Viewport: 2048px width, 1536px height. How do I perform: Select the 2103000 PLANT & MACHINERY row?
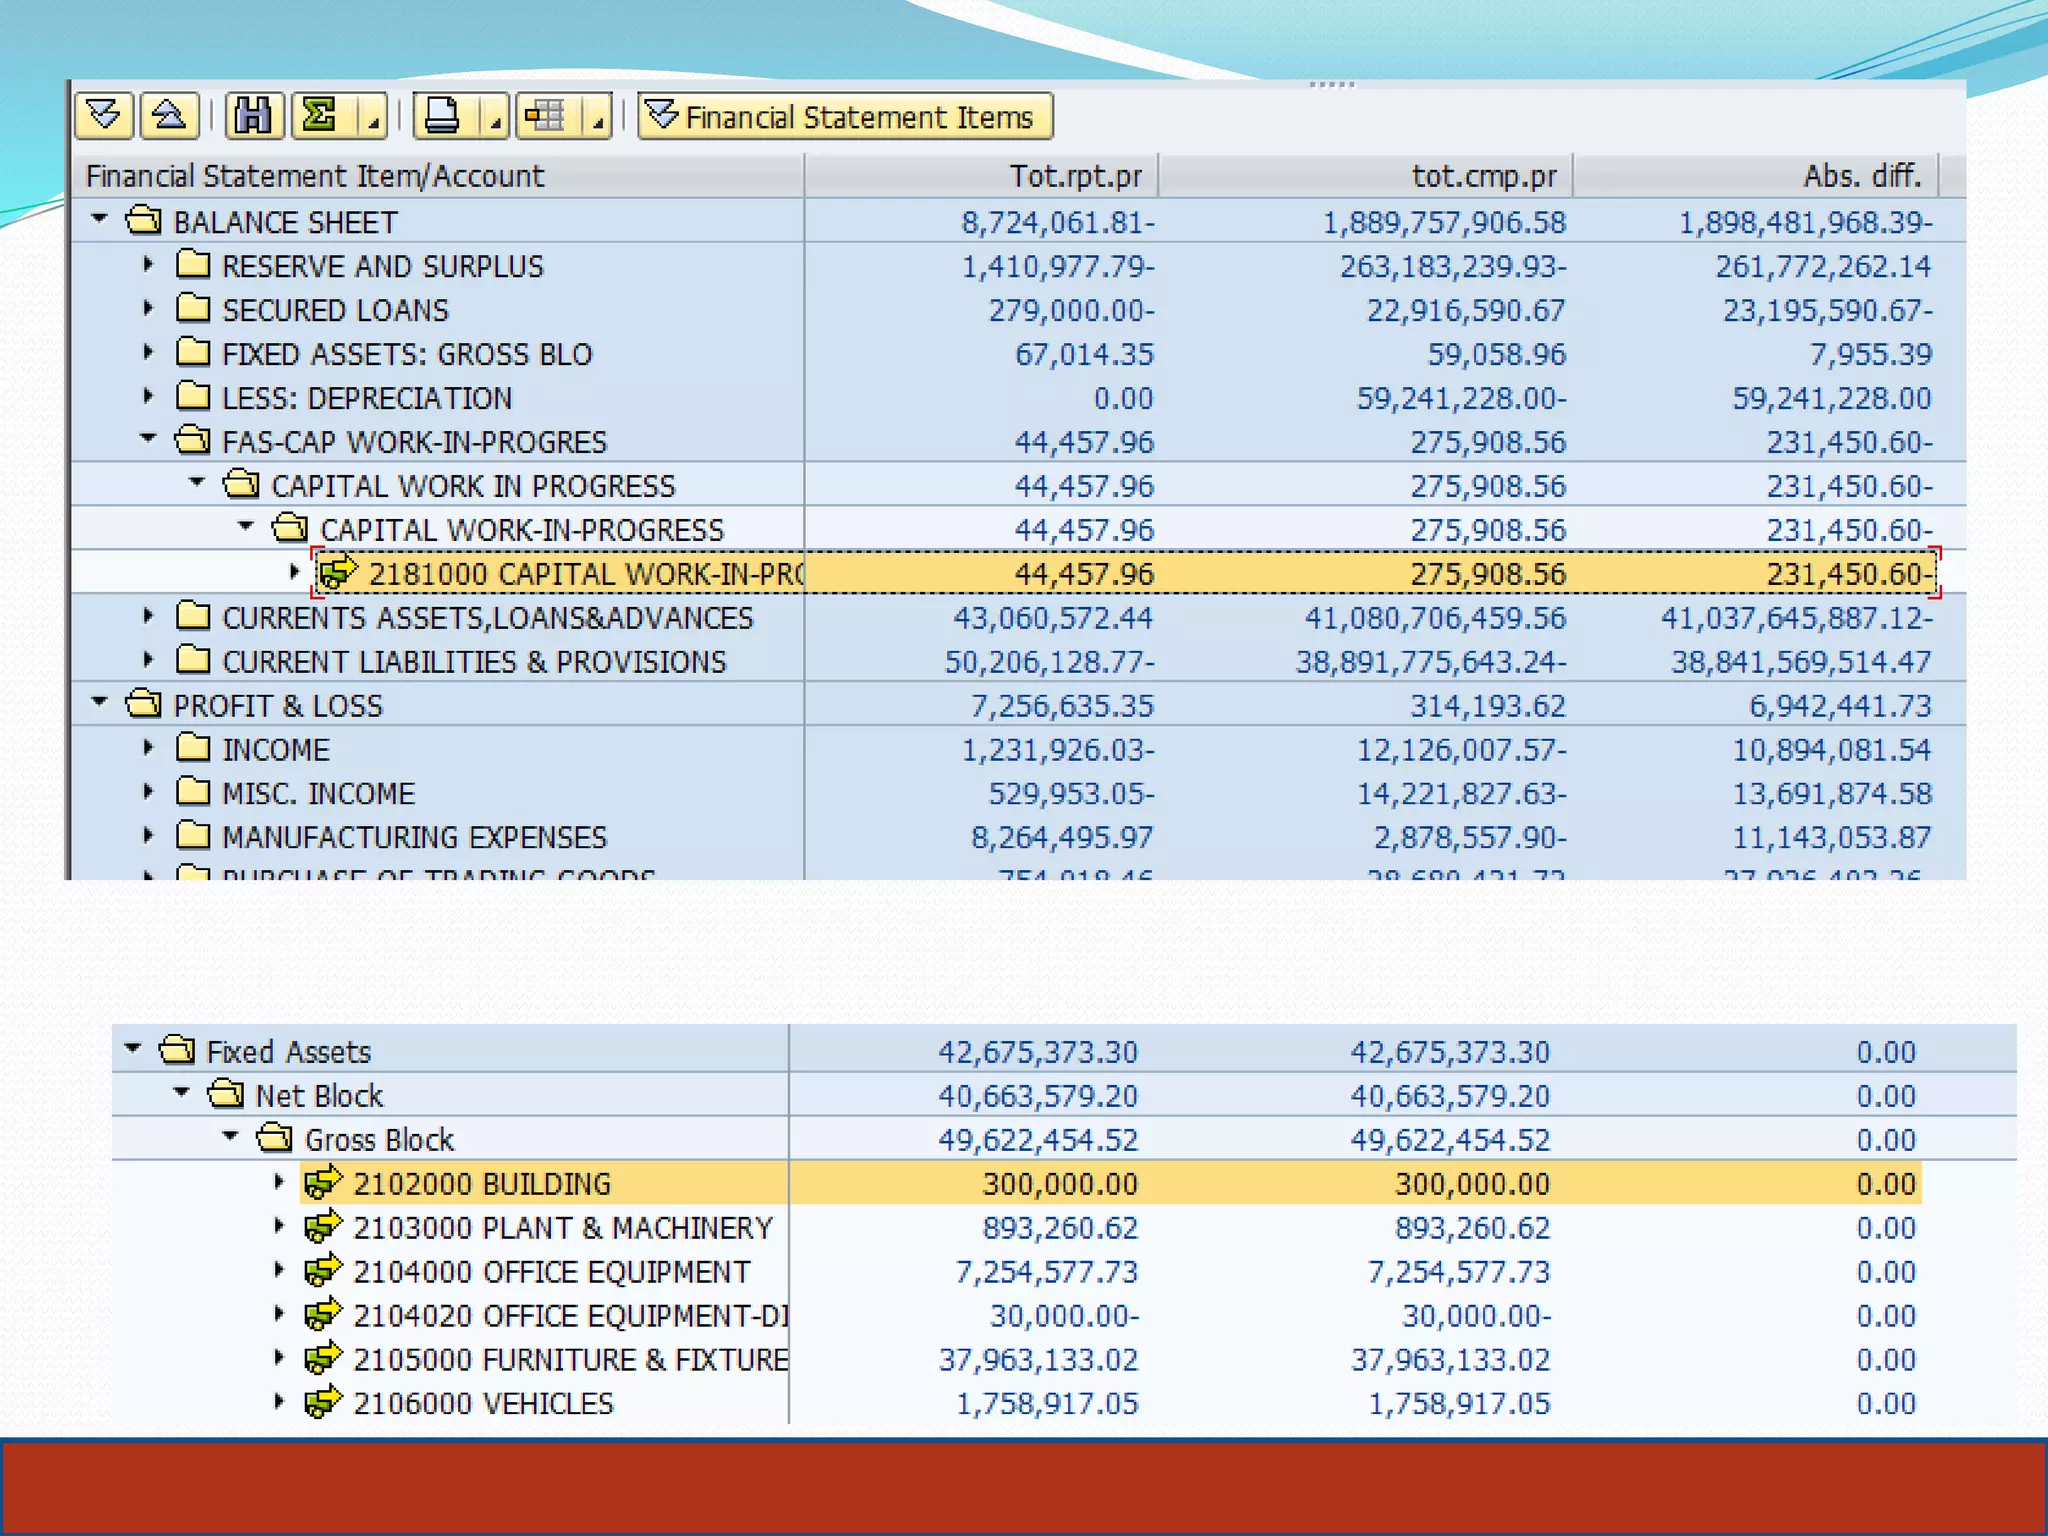[x=562, y=1228]
